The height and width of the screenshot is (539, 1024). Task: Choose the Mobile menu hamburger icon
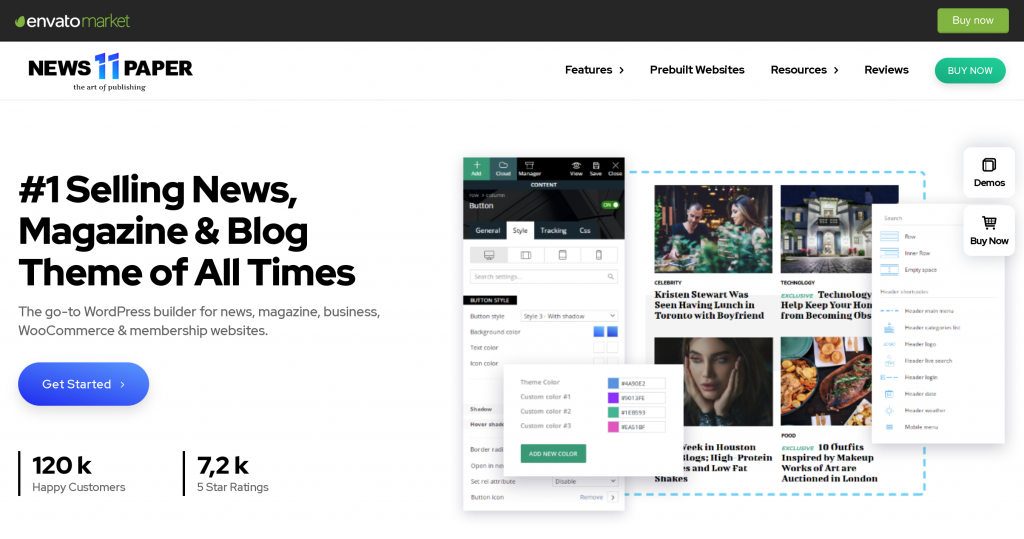click(x=889, y=427)
